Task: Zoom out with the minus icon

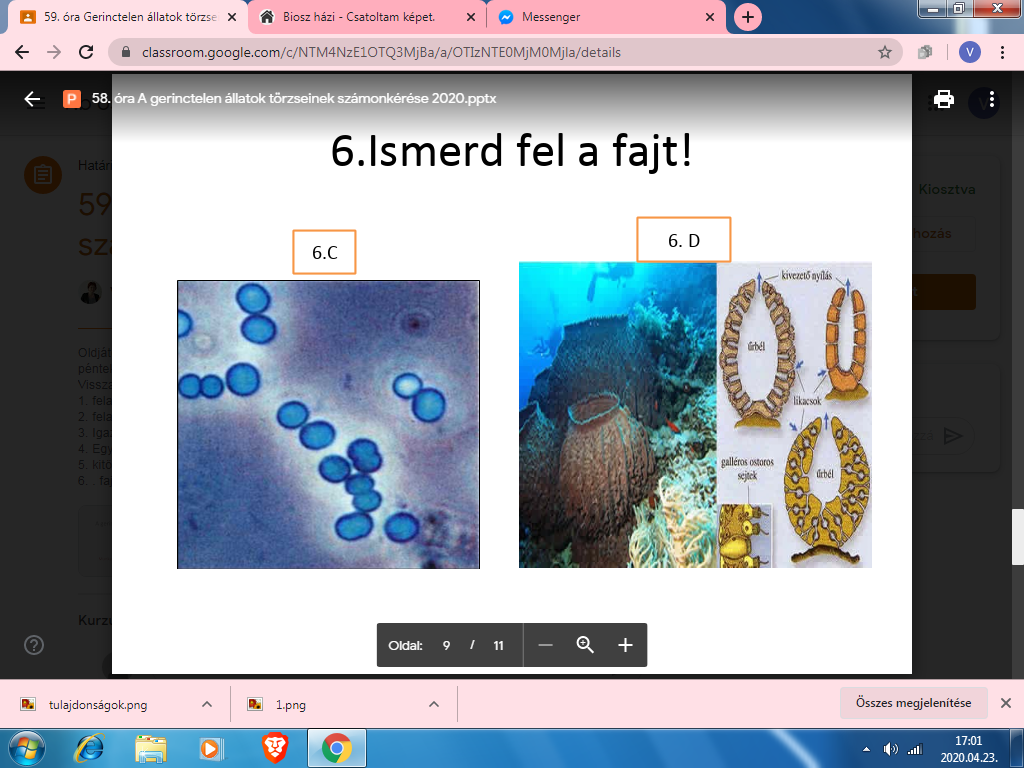Action: (x=545, y=645)
